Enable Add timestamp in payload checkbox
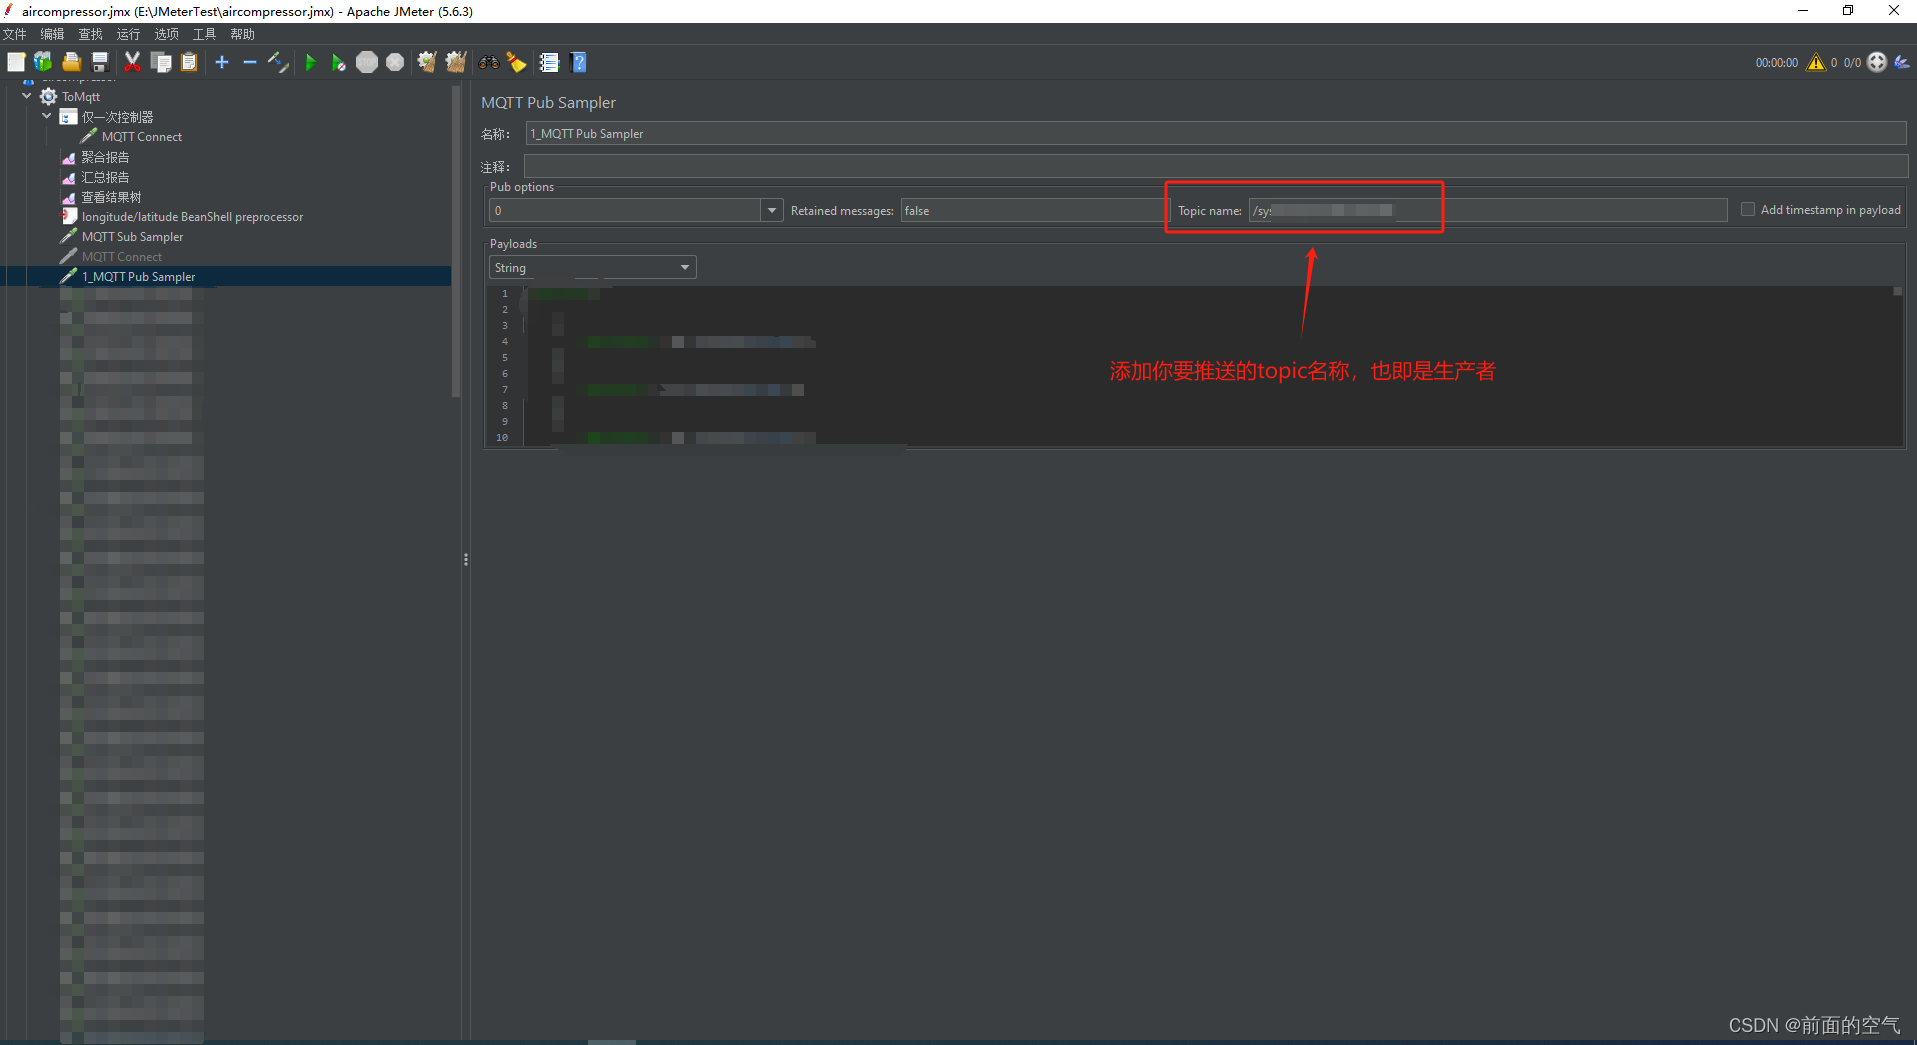This screenshot has width=1917, height=1045. (x=1748, y=210)
